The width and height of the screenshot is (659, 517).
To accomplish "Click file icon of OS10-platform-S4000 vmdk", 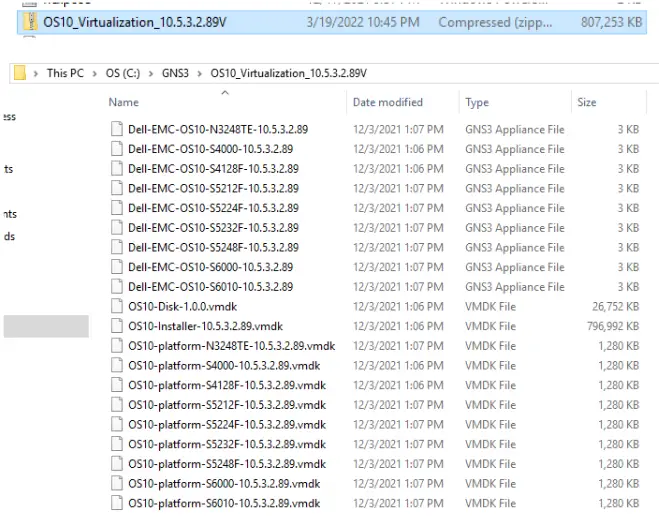I will [x=117, y=365].
